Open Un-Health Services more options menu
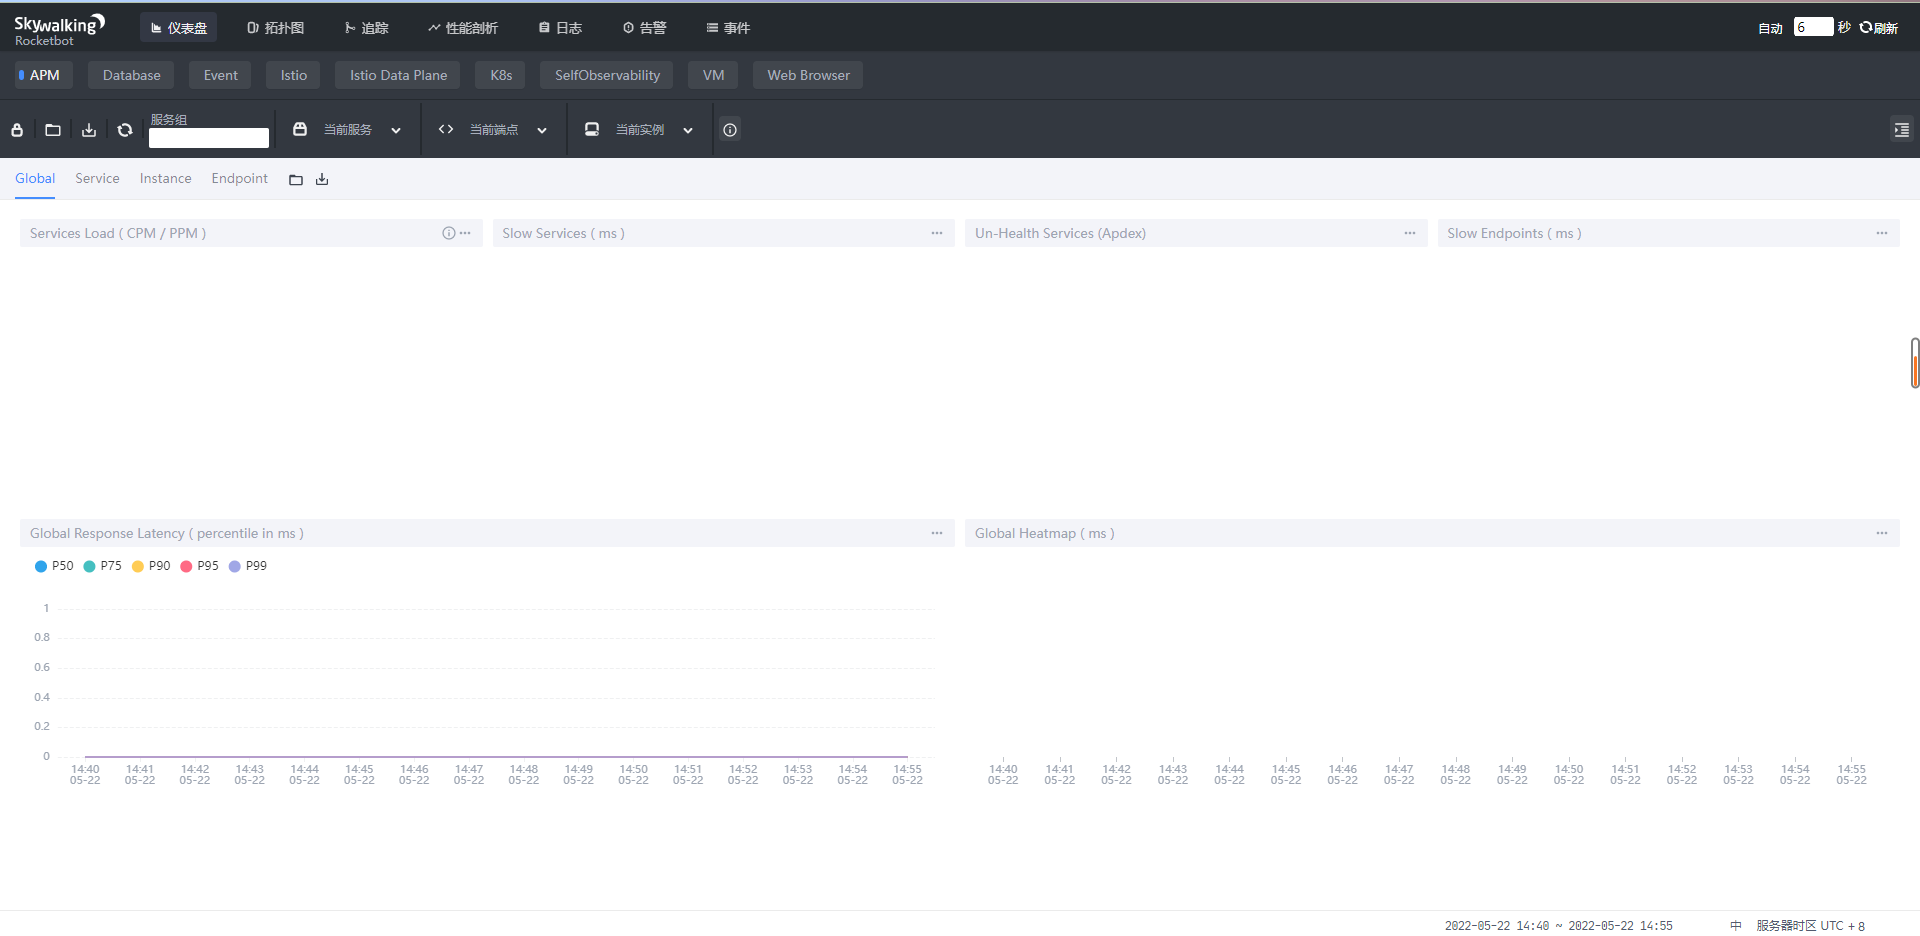This screenshot has width=1920, height=936. pyautogui.click(x=1410, y=233)
